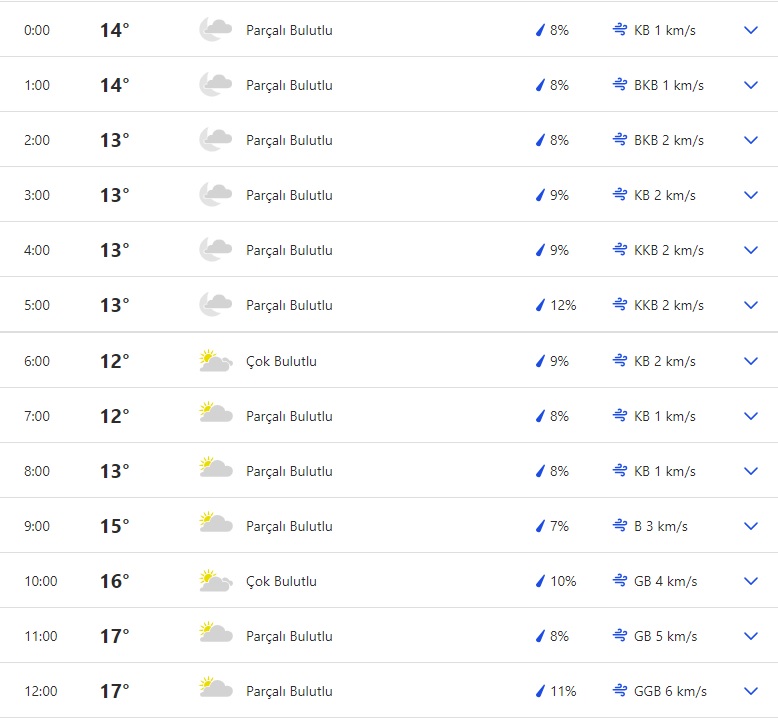Expand the 9:00 forecast details chevron

751,526
